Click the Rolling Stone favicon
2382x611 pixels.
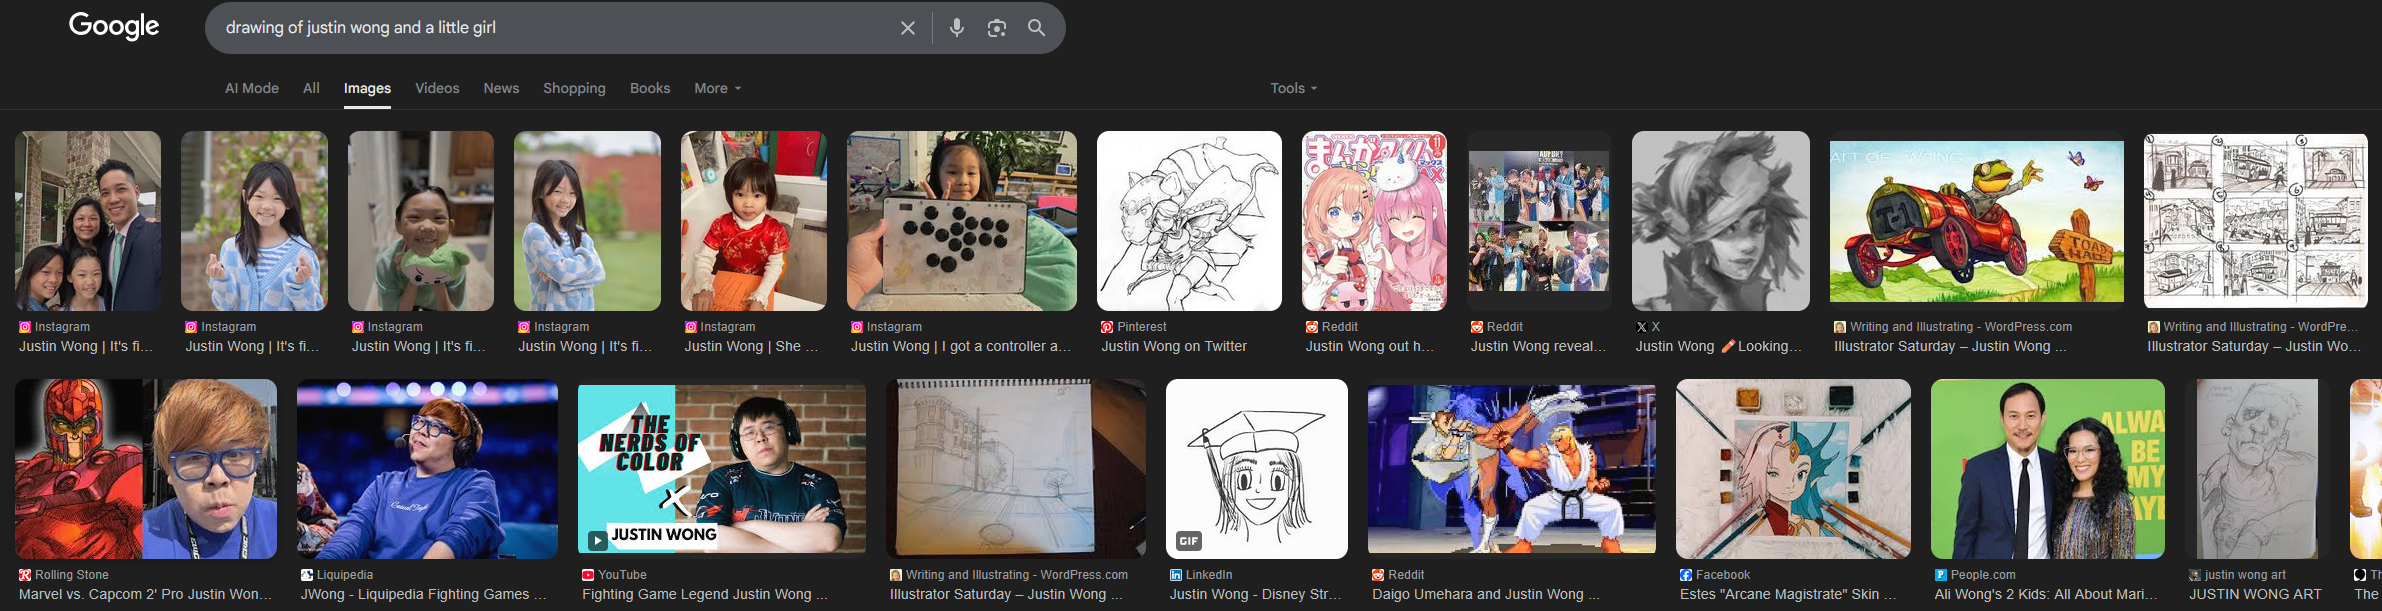25,575
